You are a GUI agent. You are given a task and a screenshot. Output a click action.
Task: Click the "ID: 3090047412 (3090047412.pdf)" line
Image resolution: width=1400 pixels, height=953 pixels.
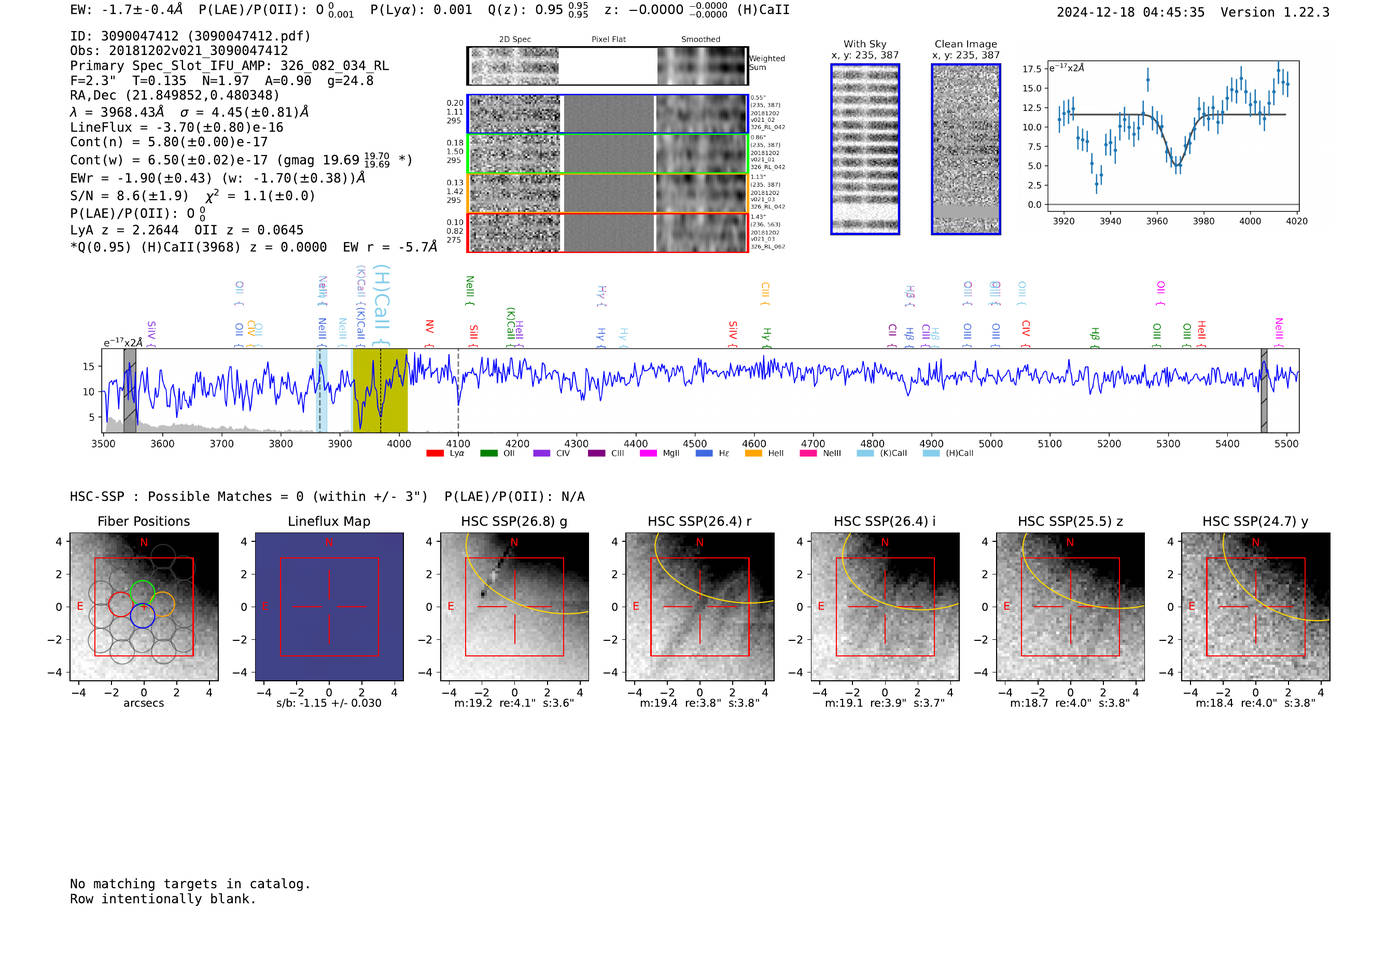[190, 36]
